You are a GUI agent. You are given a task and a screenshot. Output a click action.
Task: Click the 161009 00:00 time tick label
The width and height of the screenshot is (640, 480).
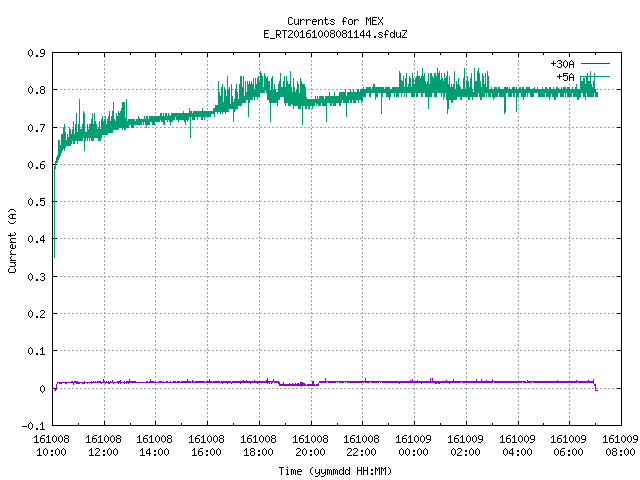click(x=413, y=445)
